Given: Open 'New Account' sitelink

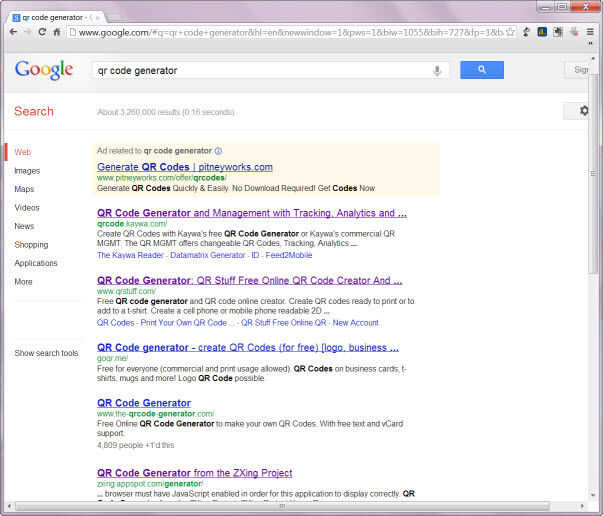Looking at the screenshot, I should coord(356,323).
